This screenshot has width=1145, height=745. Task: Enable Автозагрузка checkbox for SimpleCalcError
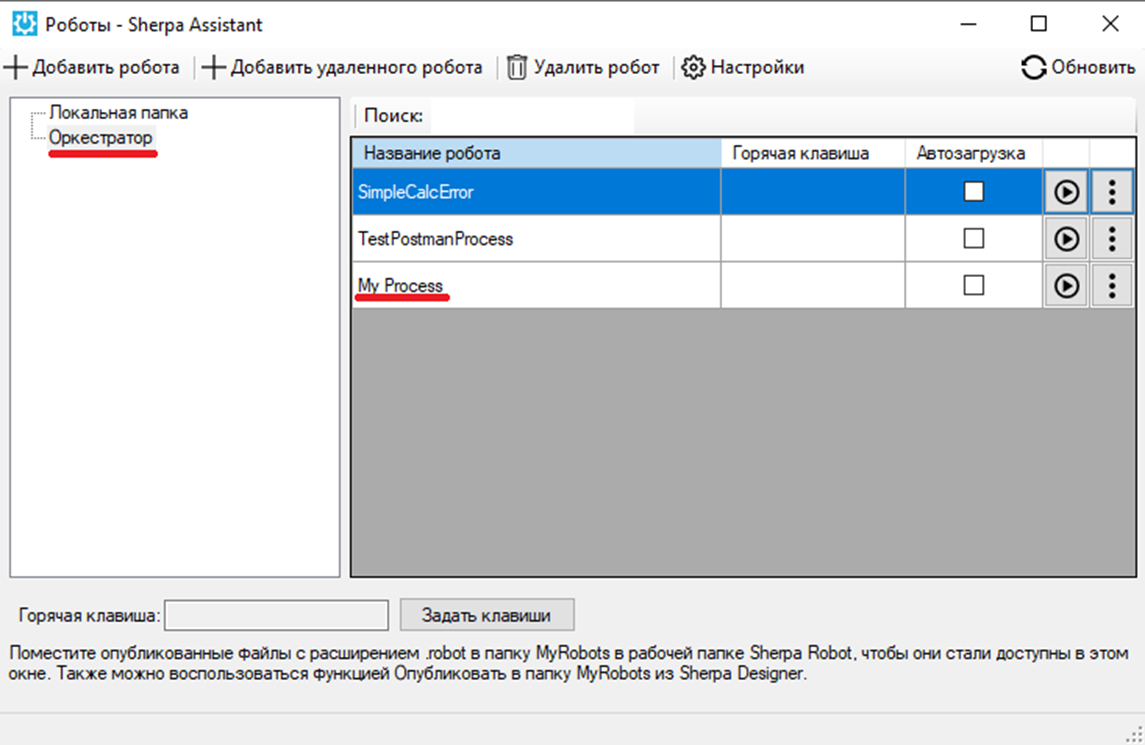(x=973, y=191)
